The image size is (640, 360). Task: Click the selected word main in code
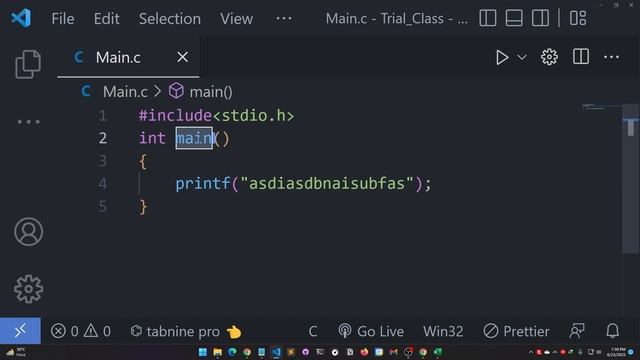pos(194,138)
